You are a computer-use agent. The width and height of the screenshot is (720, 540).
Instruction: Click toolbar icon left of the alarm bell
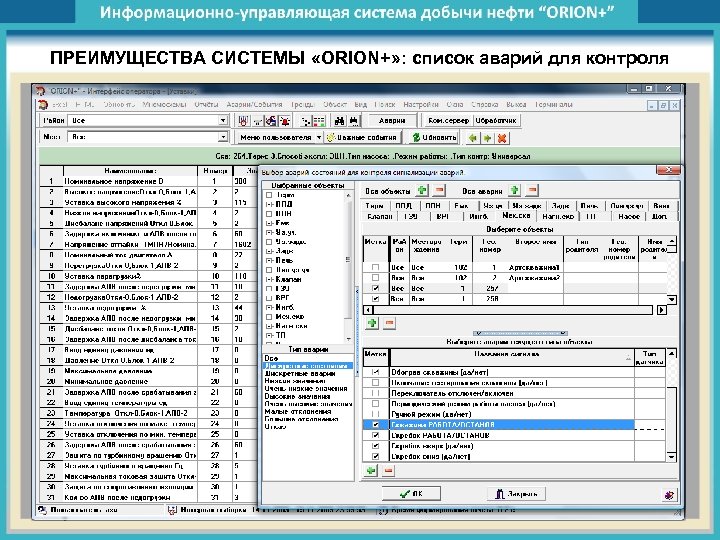click(x=271, y=121)
